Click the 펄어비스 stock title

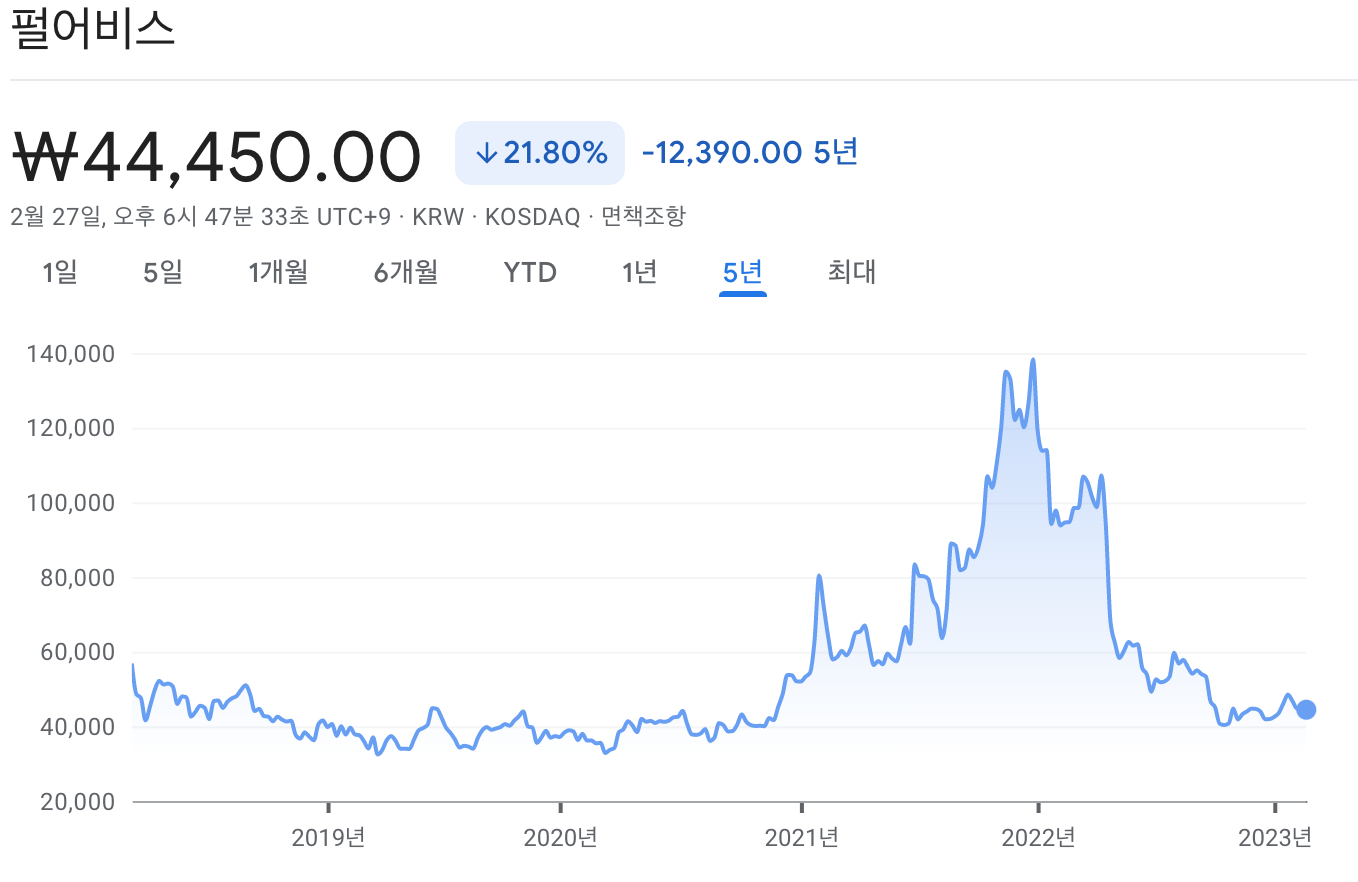tap(93, 30)
